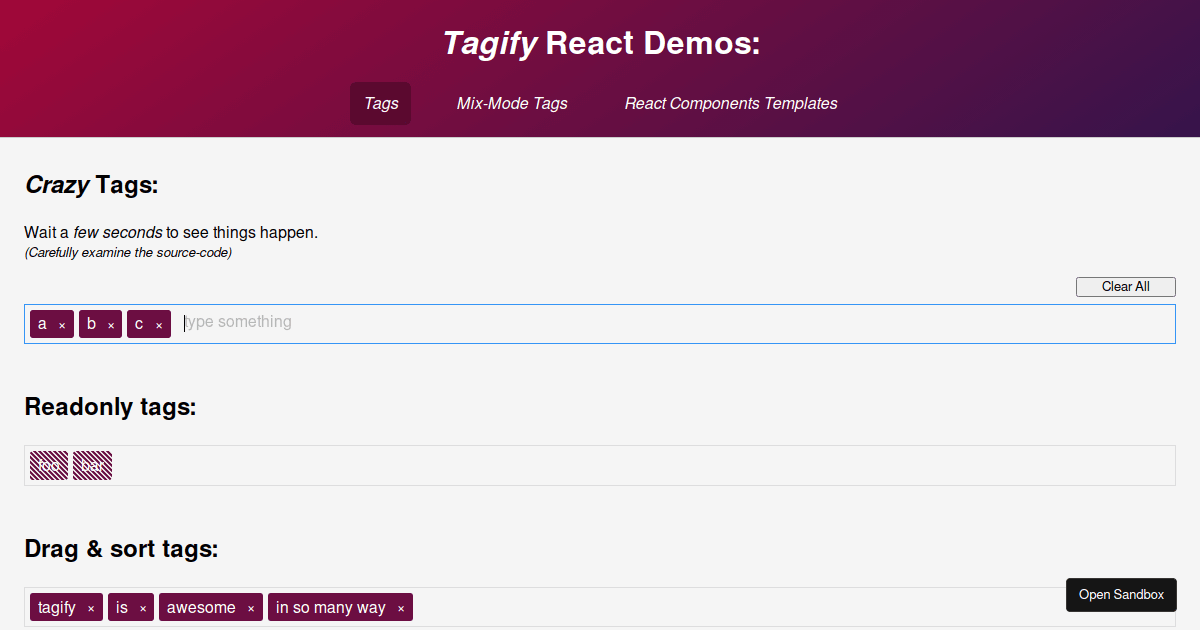
Task: Select the "tagify" draggable tag
Action: [58, 607]
